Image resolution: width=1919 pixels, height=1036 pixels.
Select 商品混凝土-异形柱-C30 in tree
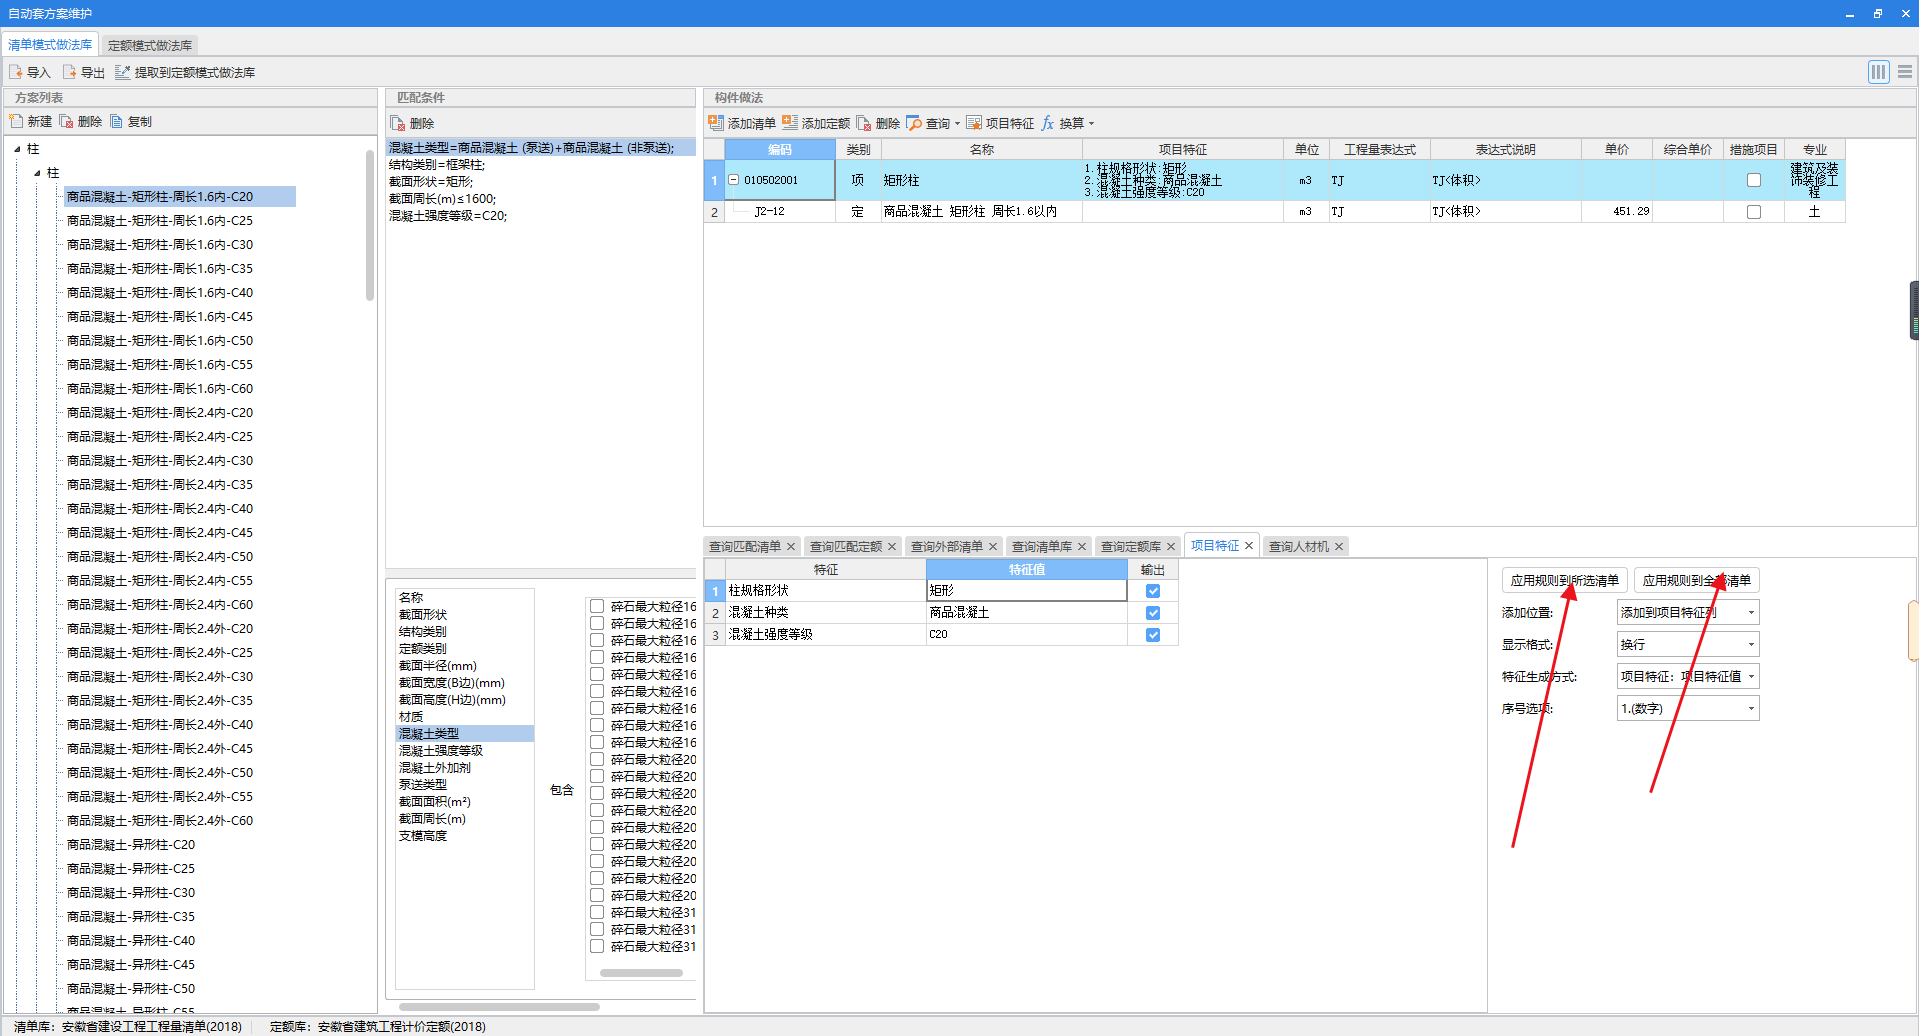(x=131, y=893)
